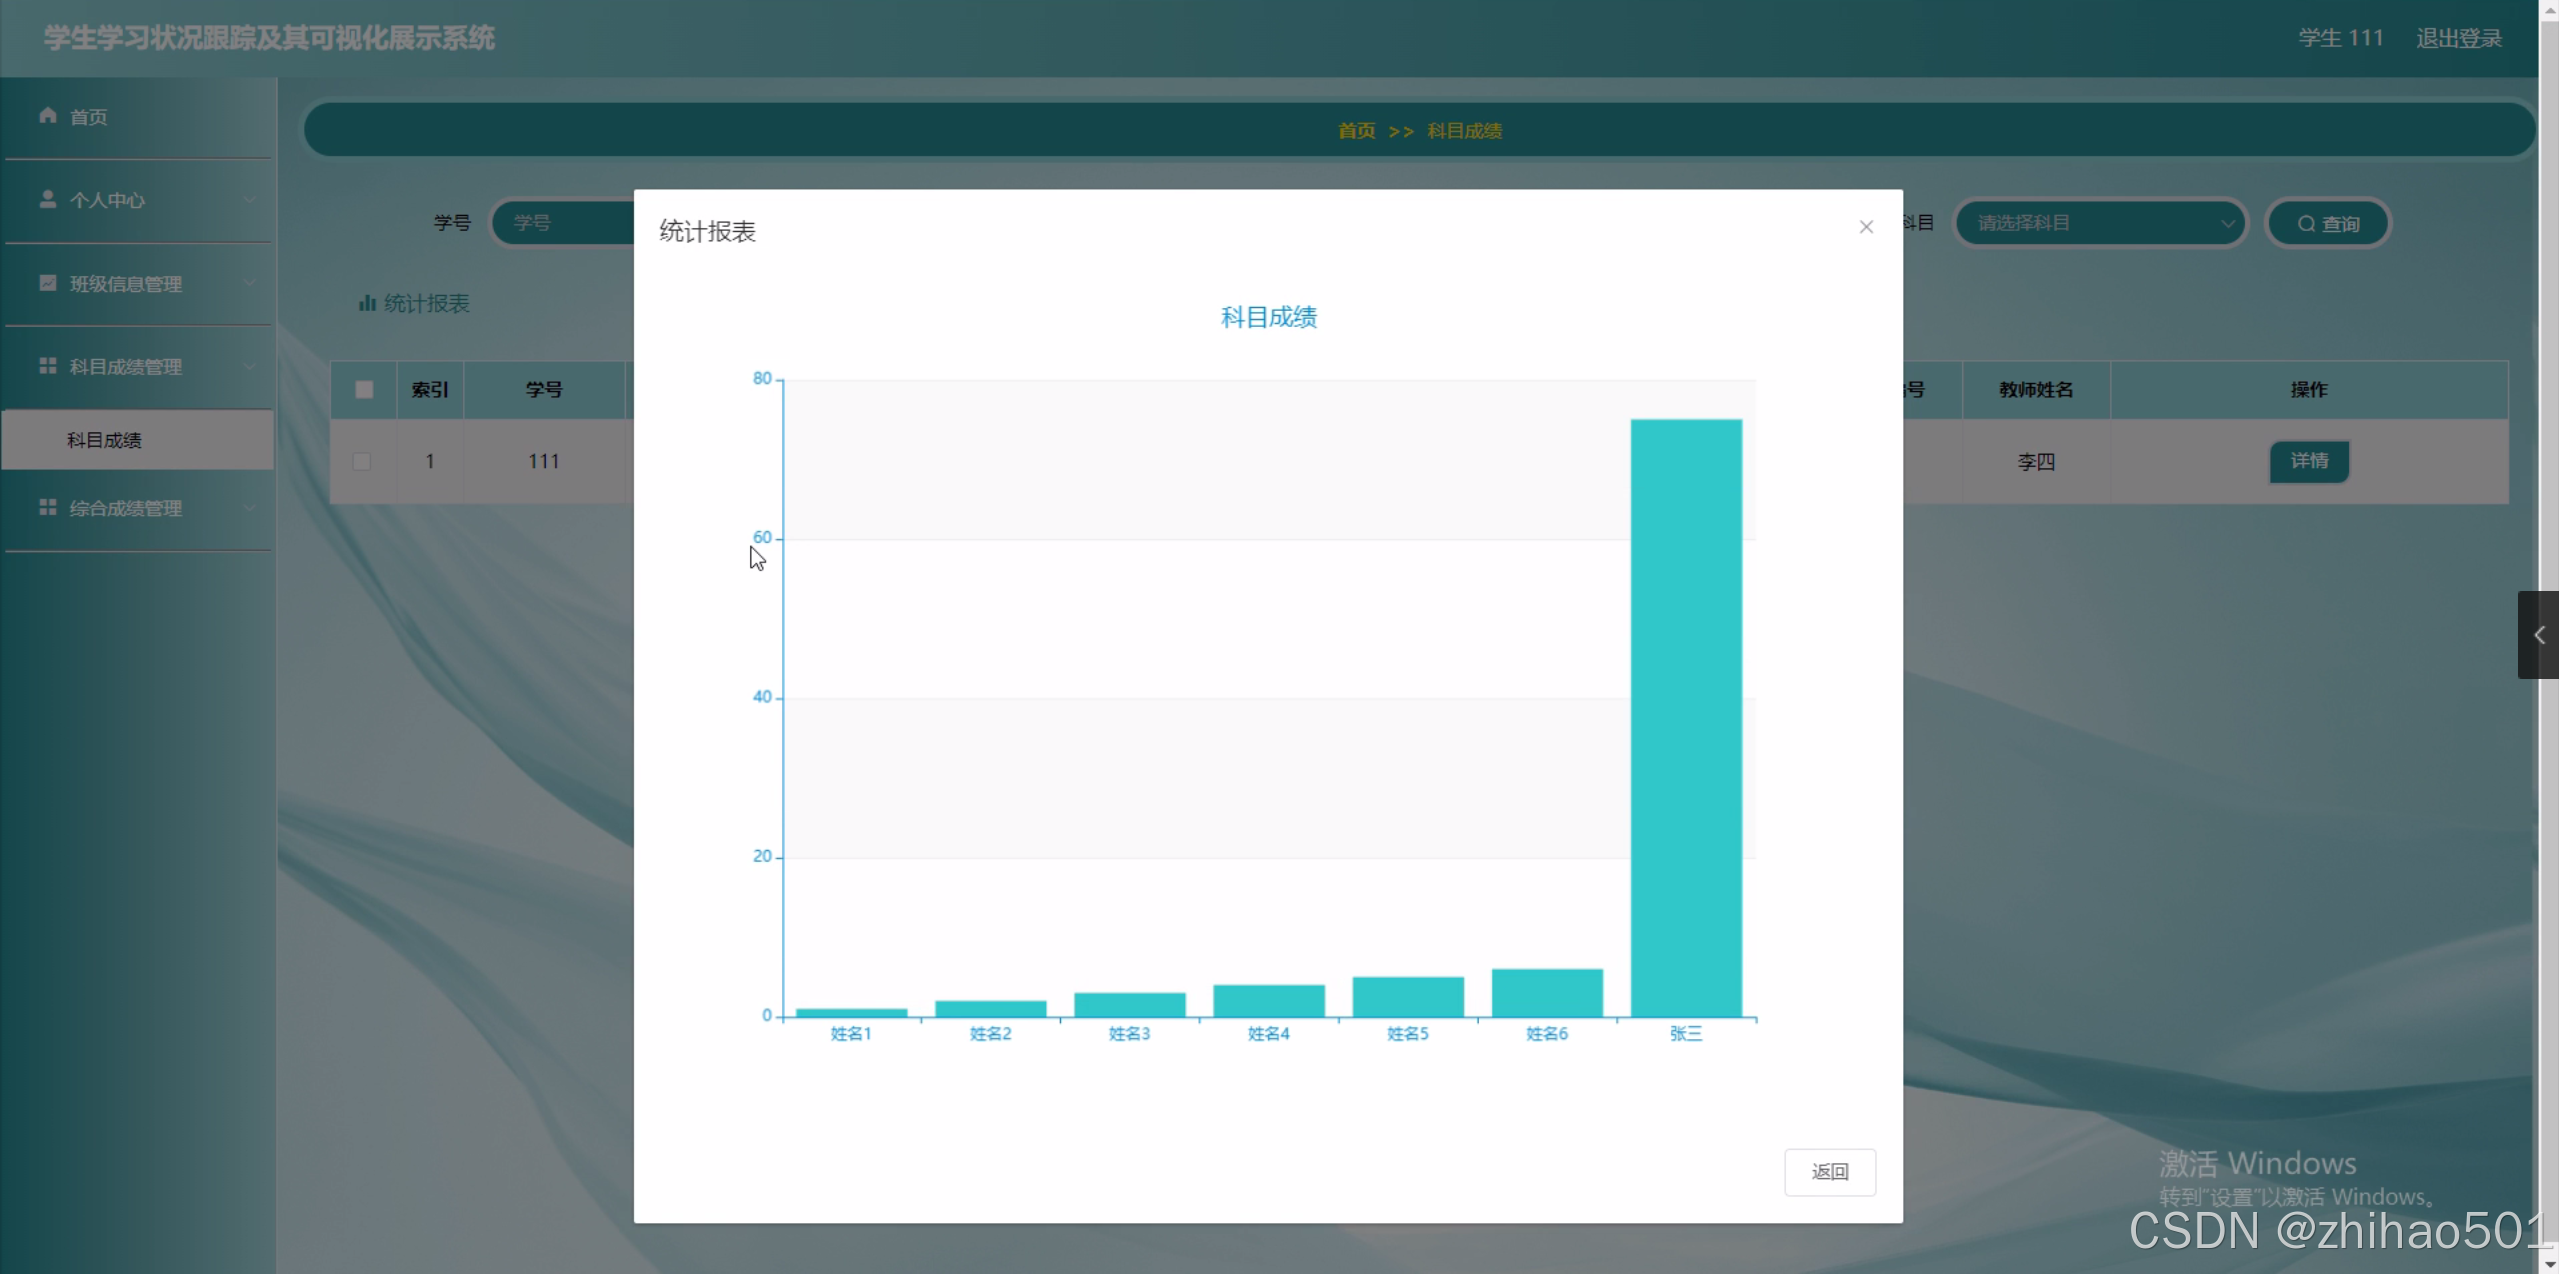Click the grid icon beside 科目成绩管理
Viewport: 2559px width, 1274px height.
coord(47,366)
